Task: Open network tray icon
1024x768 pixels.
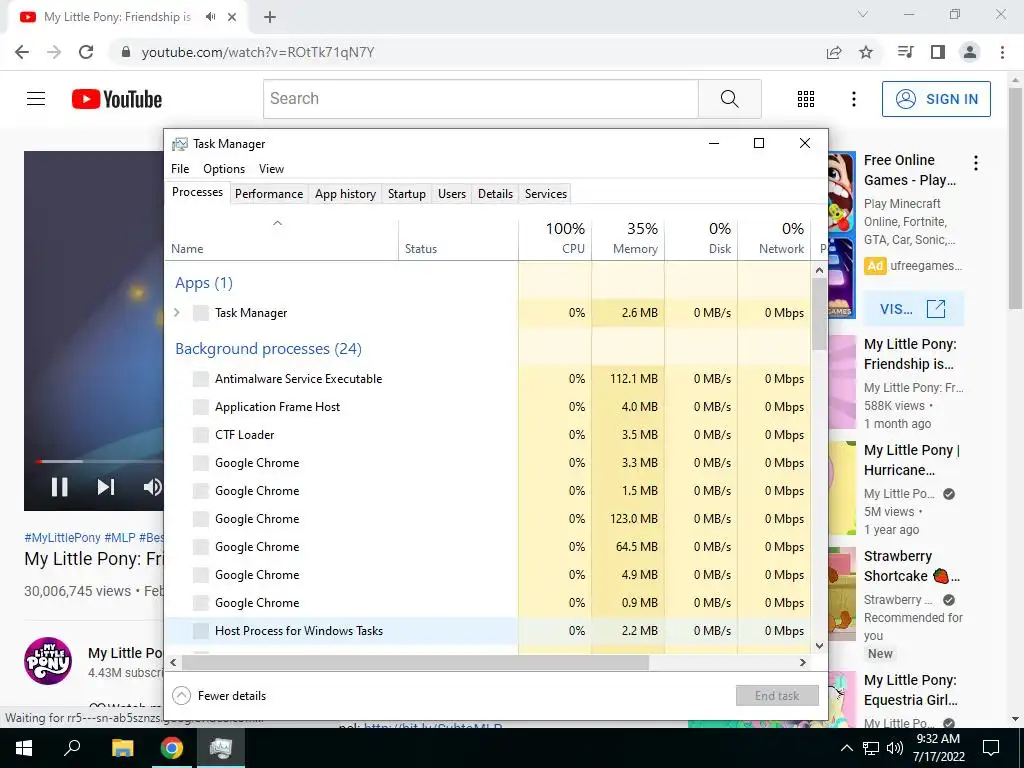Action: coord(871,748)
